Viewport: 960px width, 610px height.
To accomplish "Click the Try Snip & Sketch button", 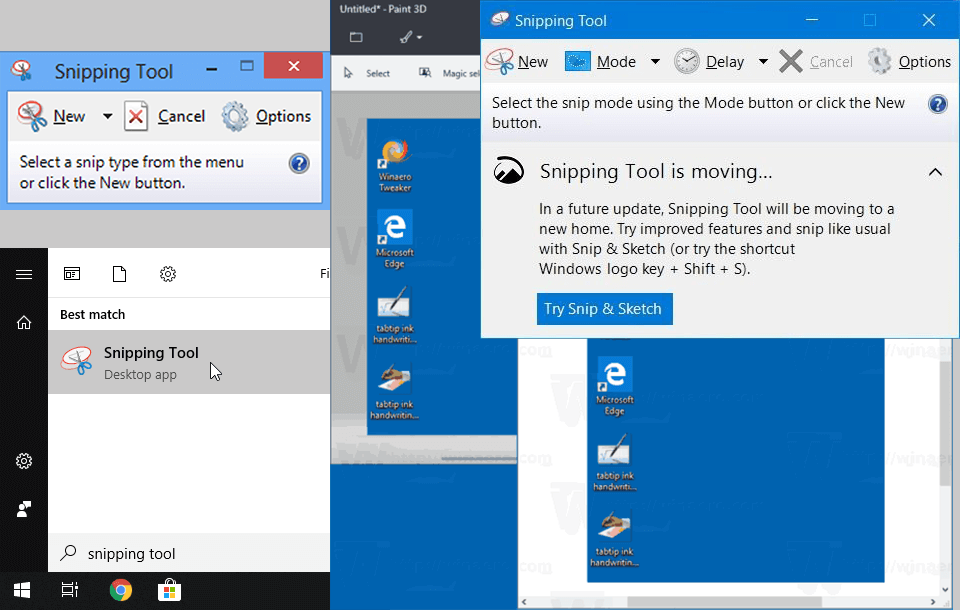I will coord(604,309).
